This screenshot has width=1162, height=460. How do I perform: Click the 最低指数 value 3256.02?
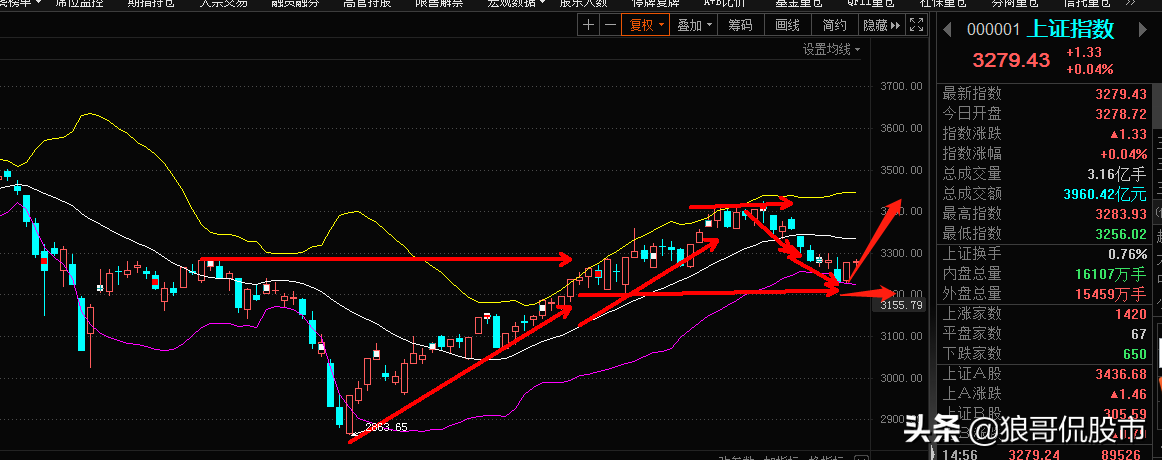(1120, 234)
